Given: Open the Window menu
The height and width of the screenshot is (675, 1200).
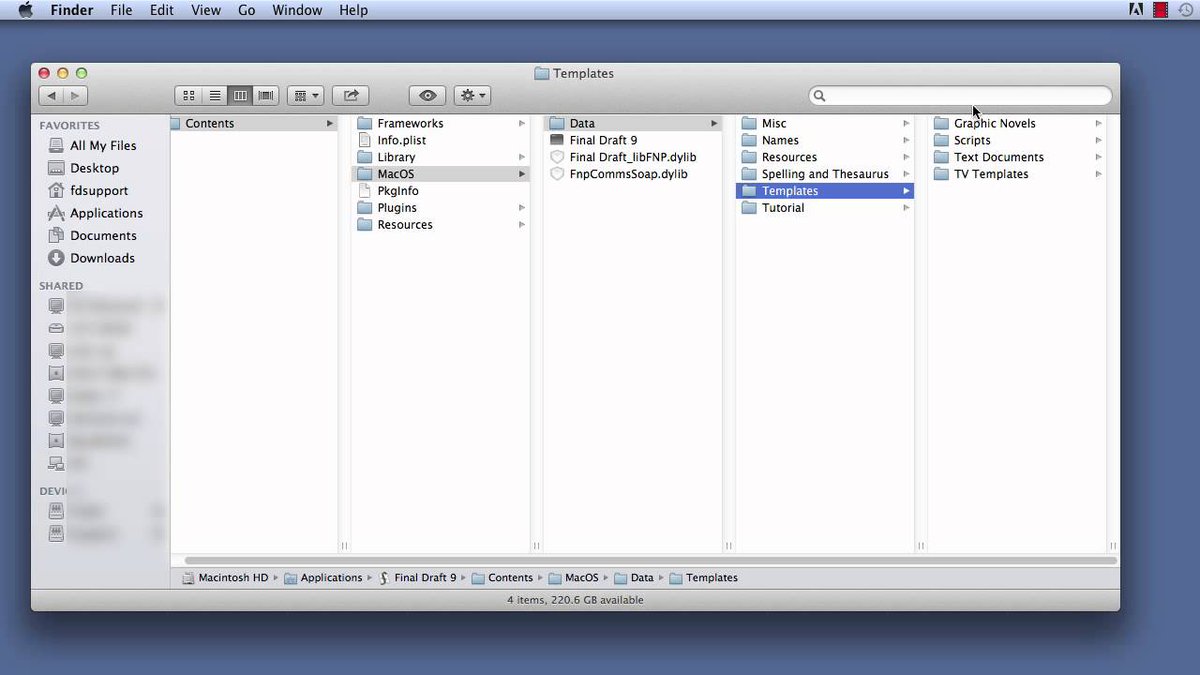Looking at the screenshot, I should pyautogui.click(x=297, y=10).
